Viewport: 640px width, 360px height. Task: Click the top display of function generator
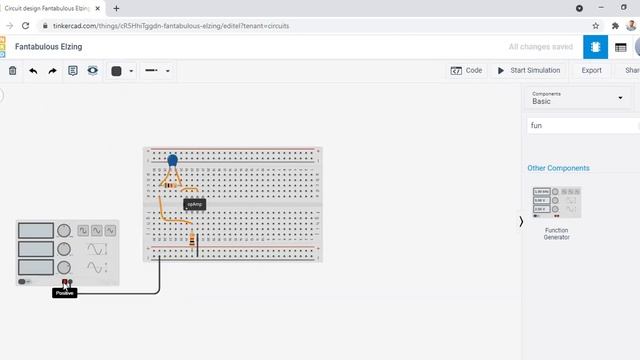[36, 231]
